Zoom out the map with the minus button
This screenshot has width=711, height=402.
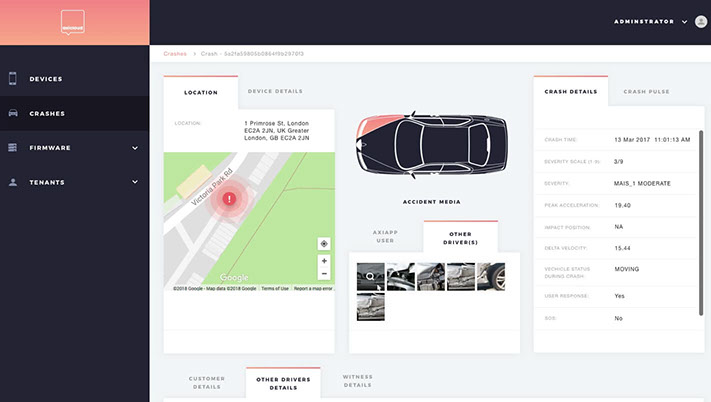click(x=324, y=273)
